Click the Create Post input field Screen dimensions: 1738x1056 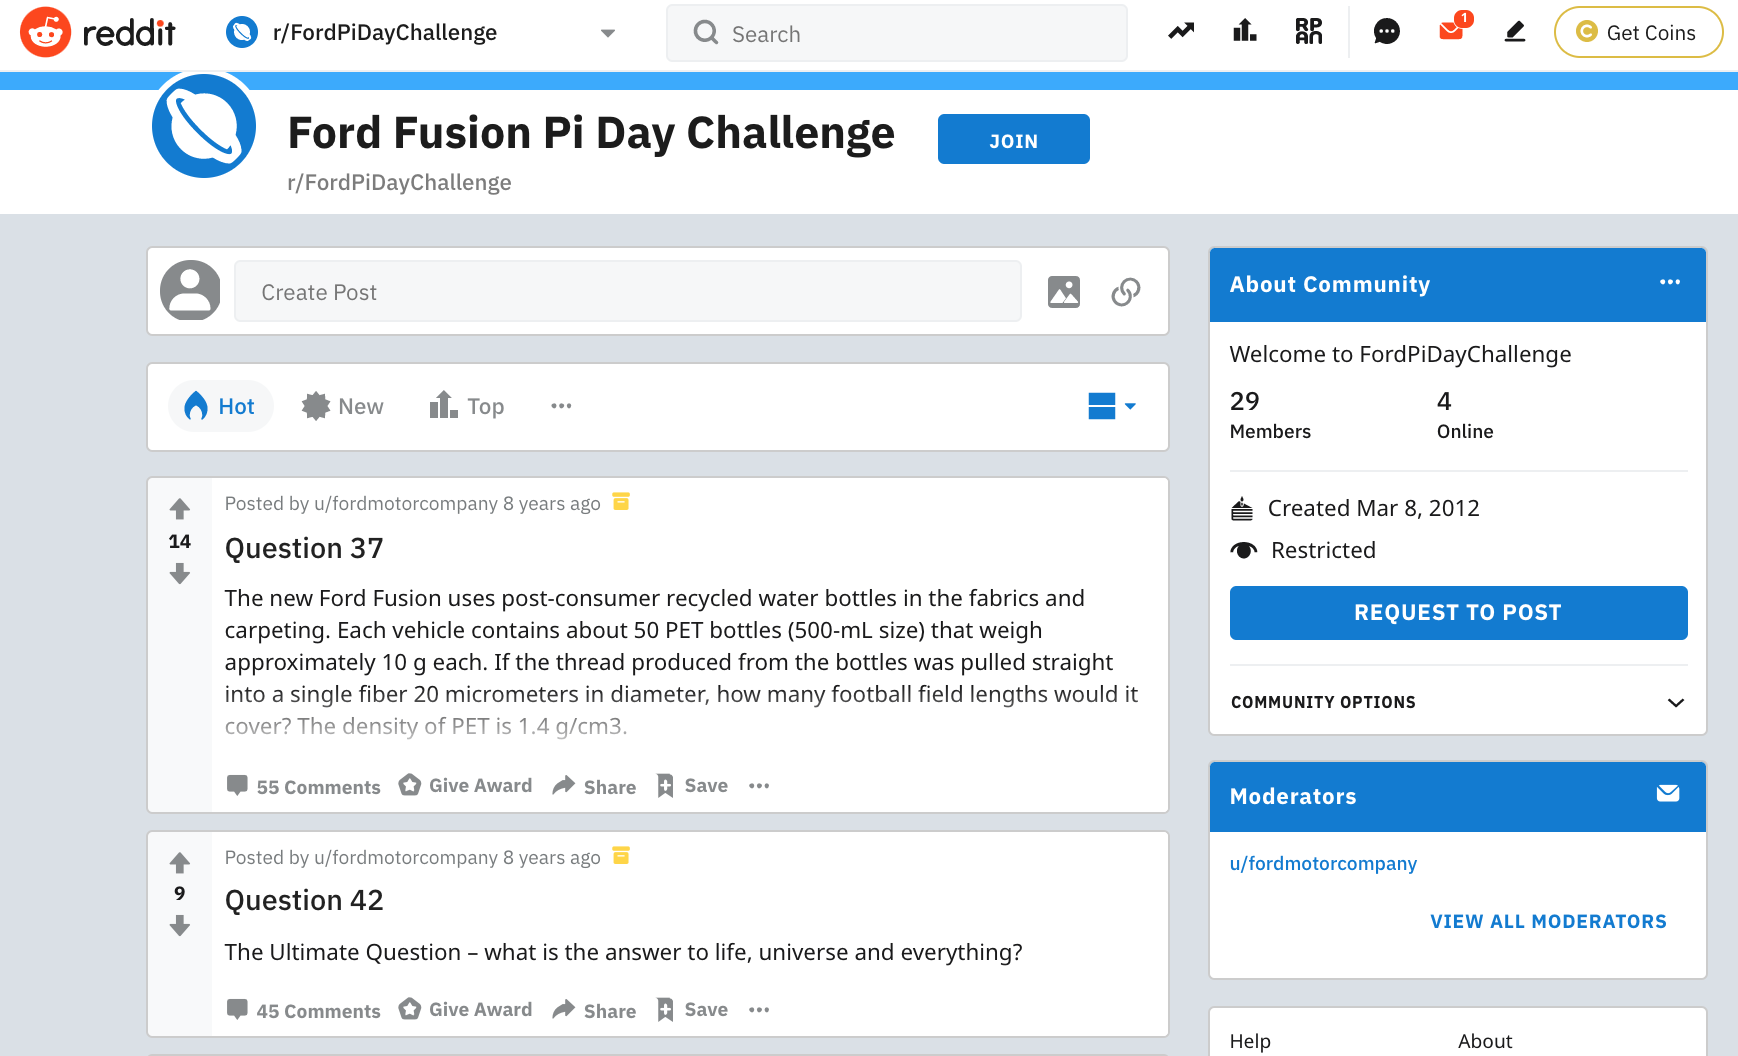[x=627, y=292]
